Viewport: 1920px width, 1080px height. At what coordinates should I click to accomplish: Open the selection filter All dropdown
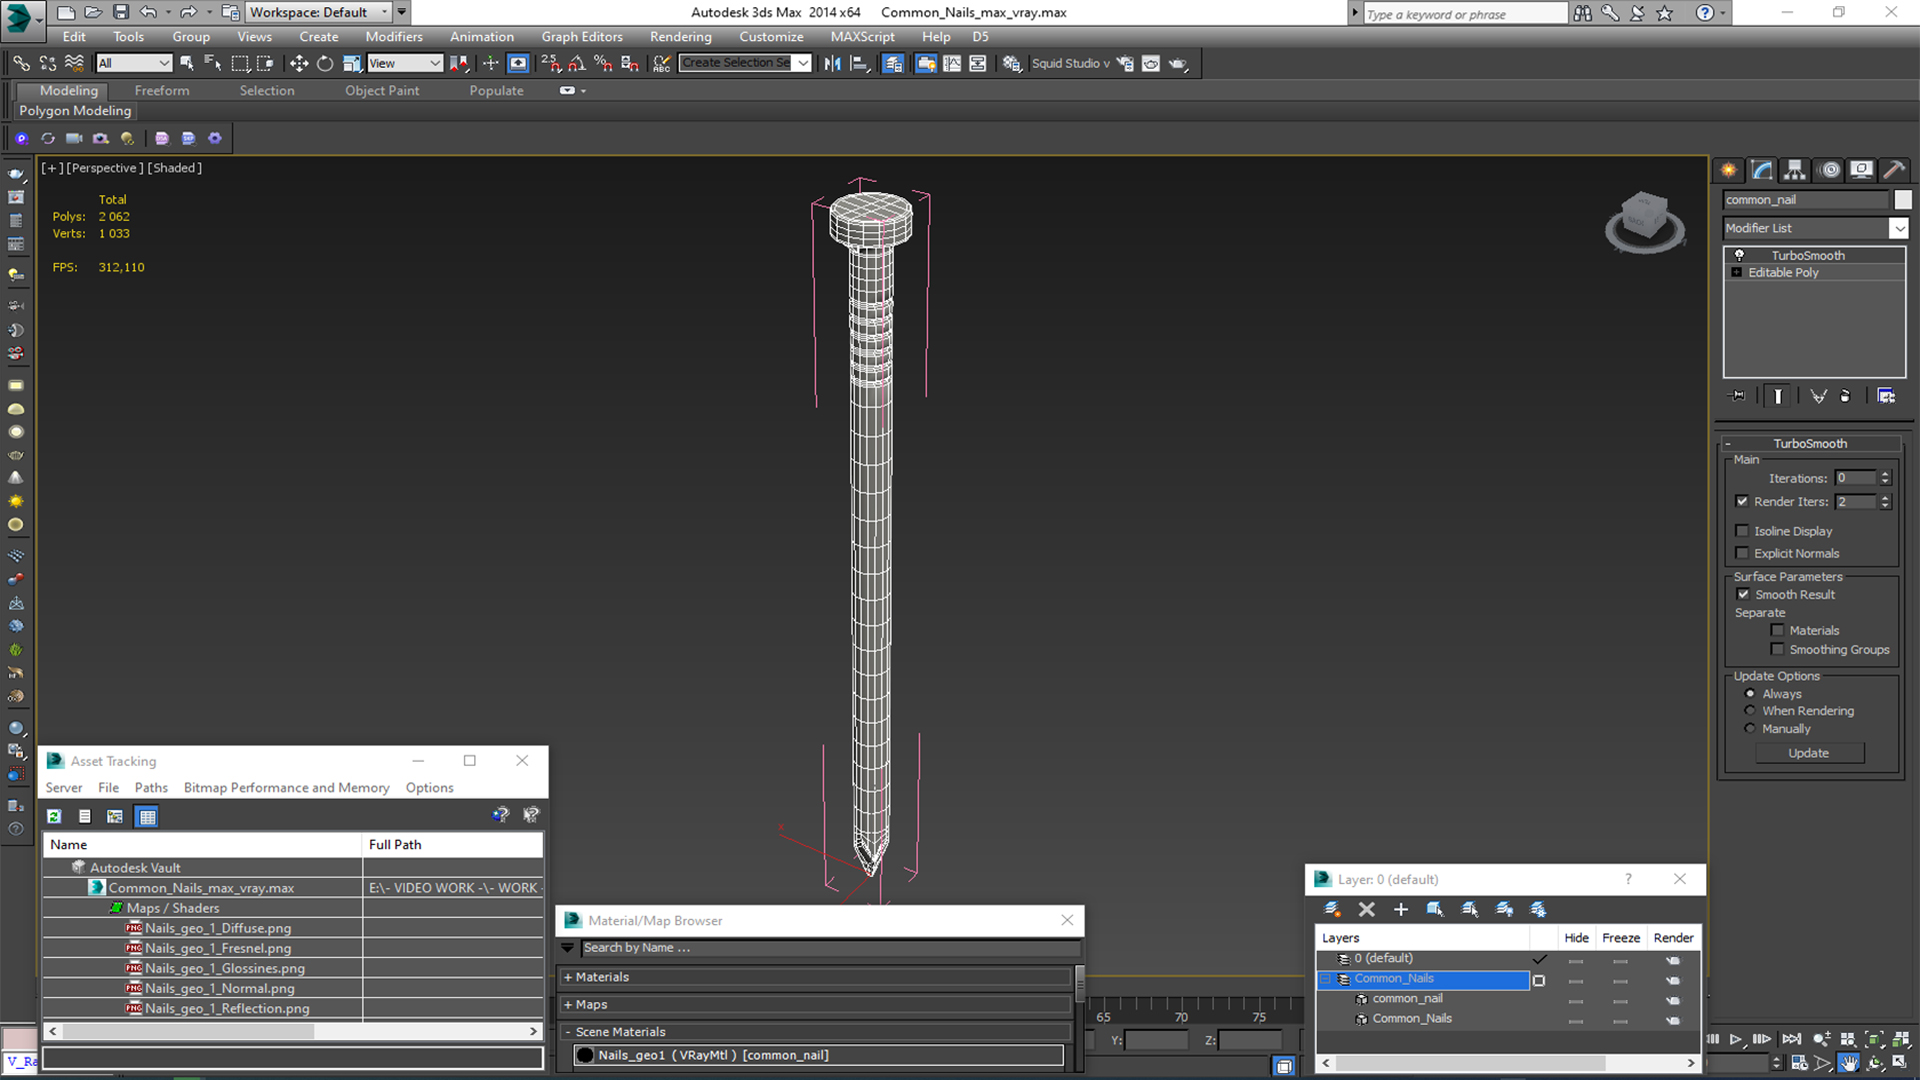tap(134, 63)
